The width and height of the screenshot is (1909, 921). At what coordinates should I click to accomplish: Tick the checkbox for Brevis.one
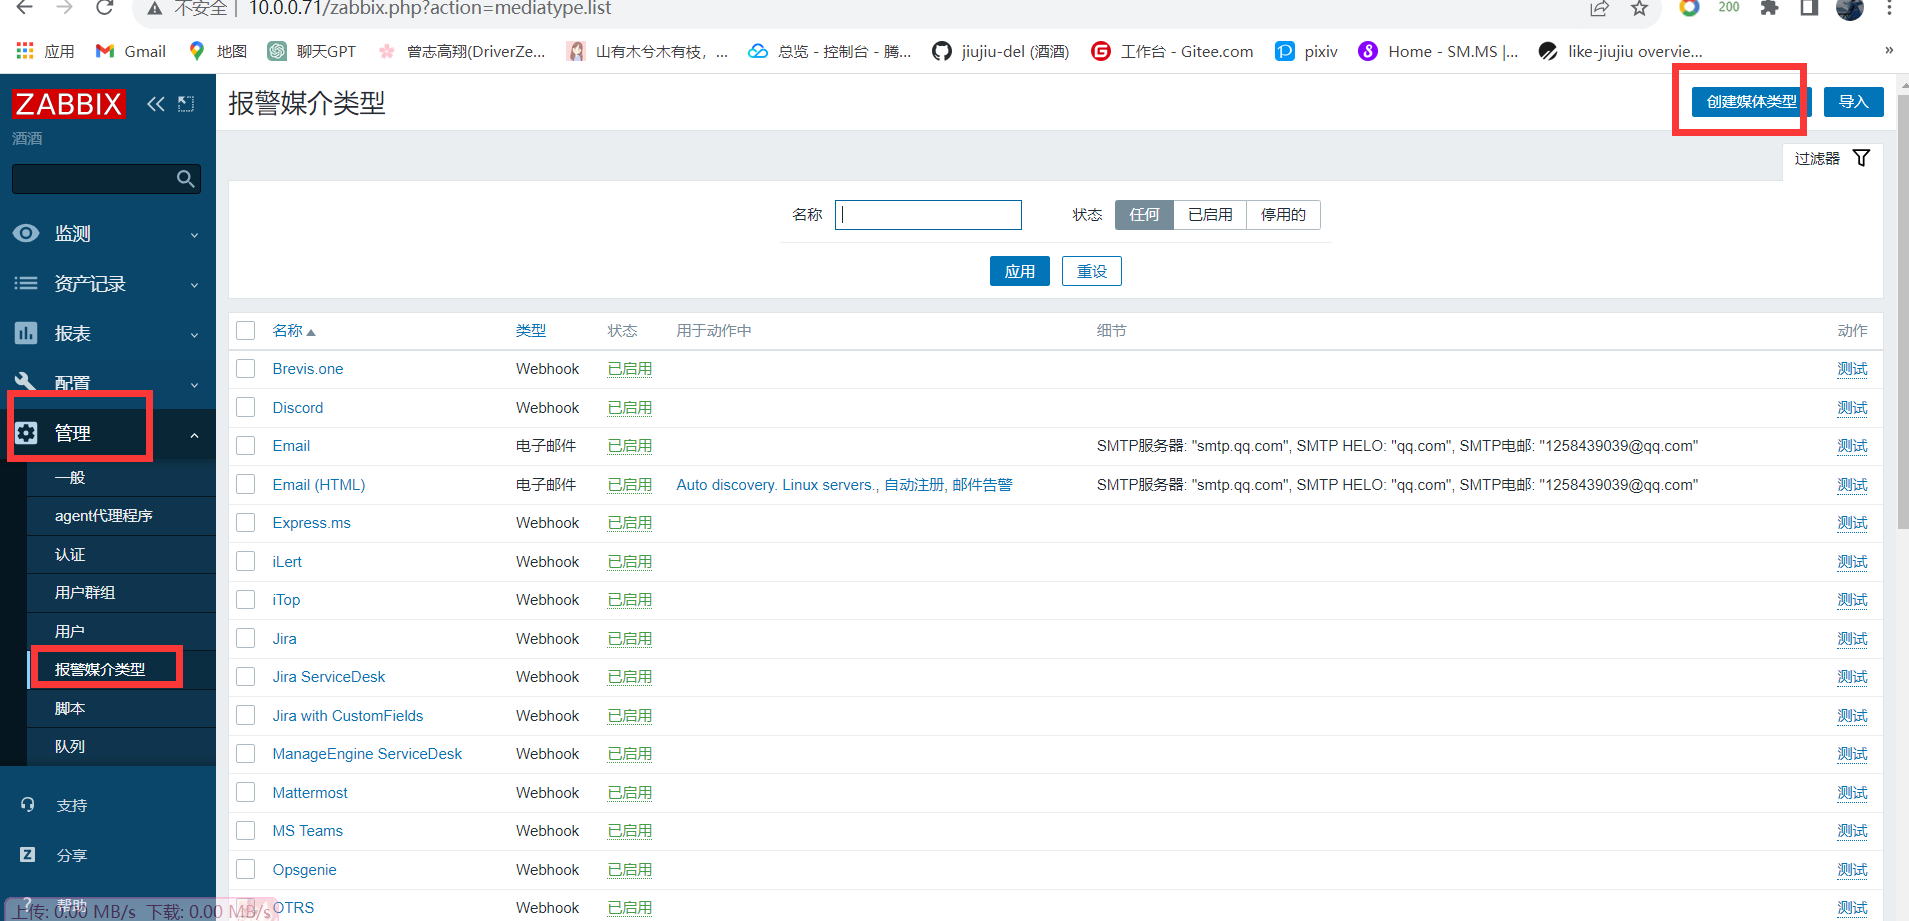pos(246,369)
